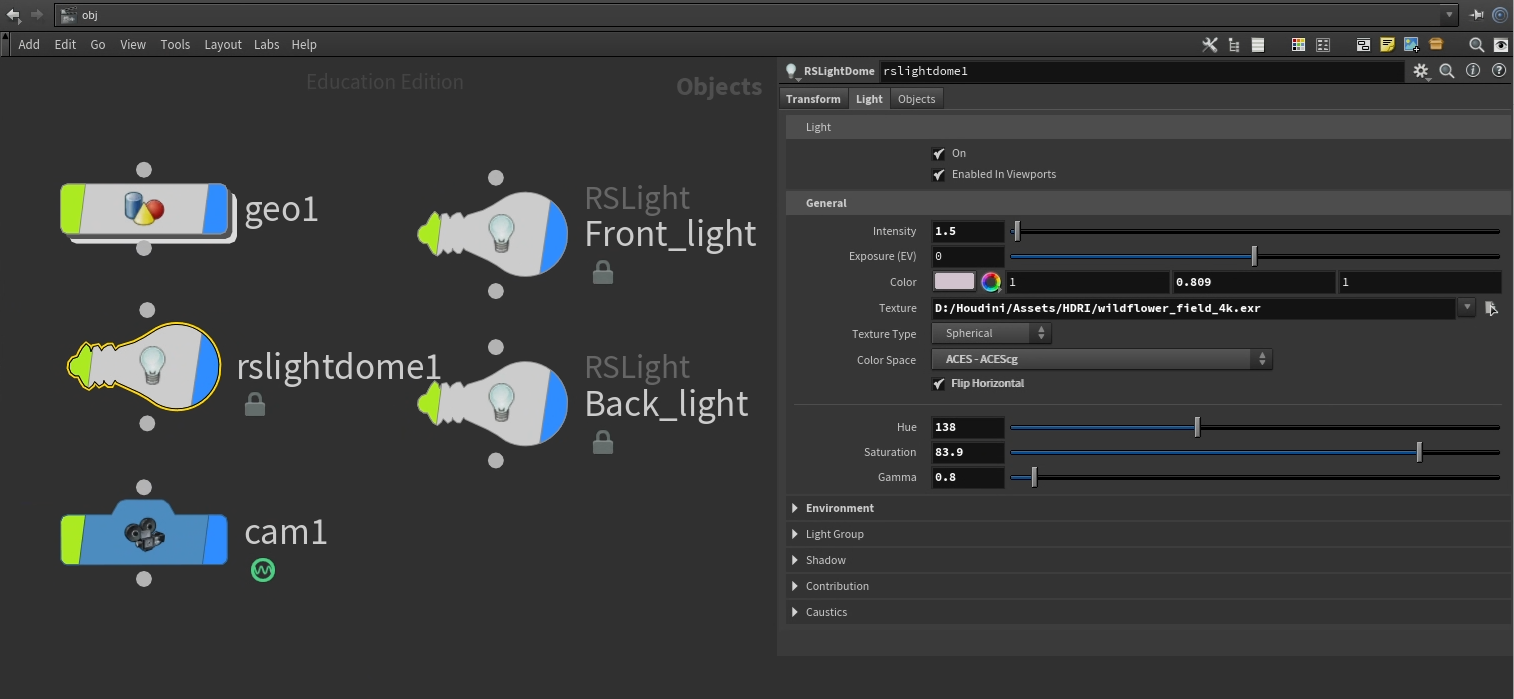1514x699 pixels.
Task: Add a sticky note to the network
Action: pos(1387,45)
